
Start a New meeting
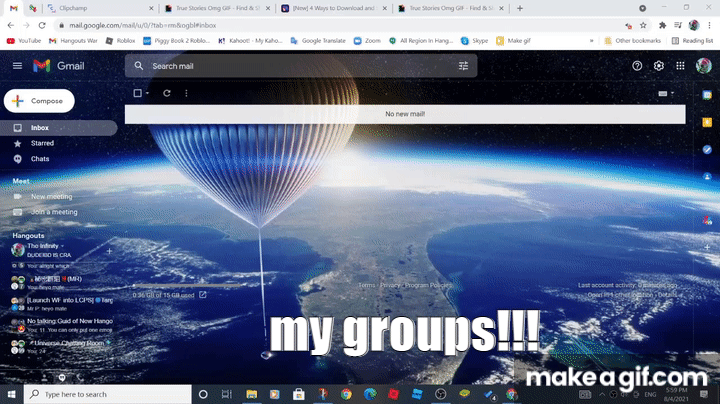[x=51, y=197]
